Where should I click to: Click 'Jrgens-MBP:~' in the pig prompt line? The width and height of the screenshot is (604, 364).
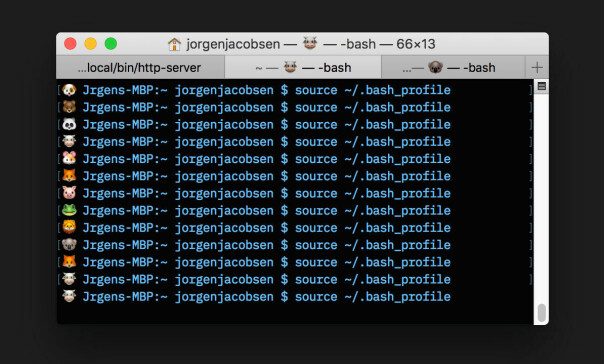pos(125,194)
